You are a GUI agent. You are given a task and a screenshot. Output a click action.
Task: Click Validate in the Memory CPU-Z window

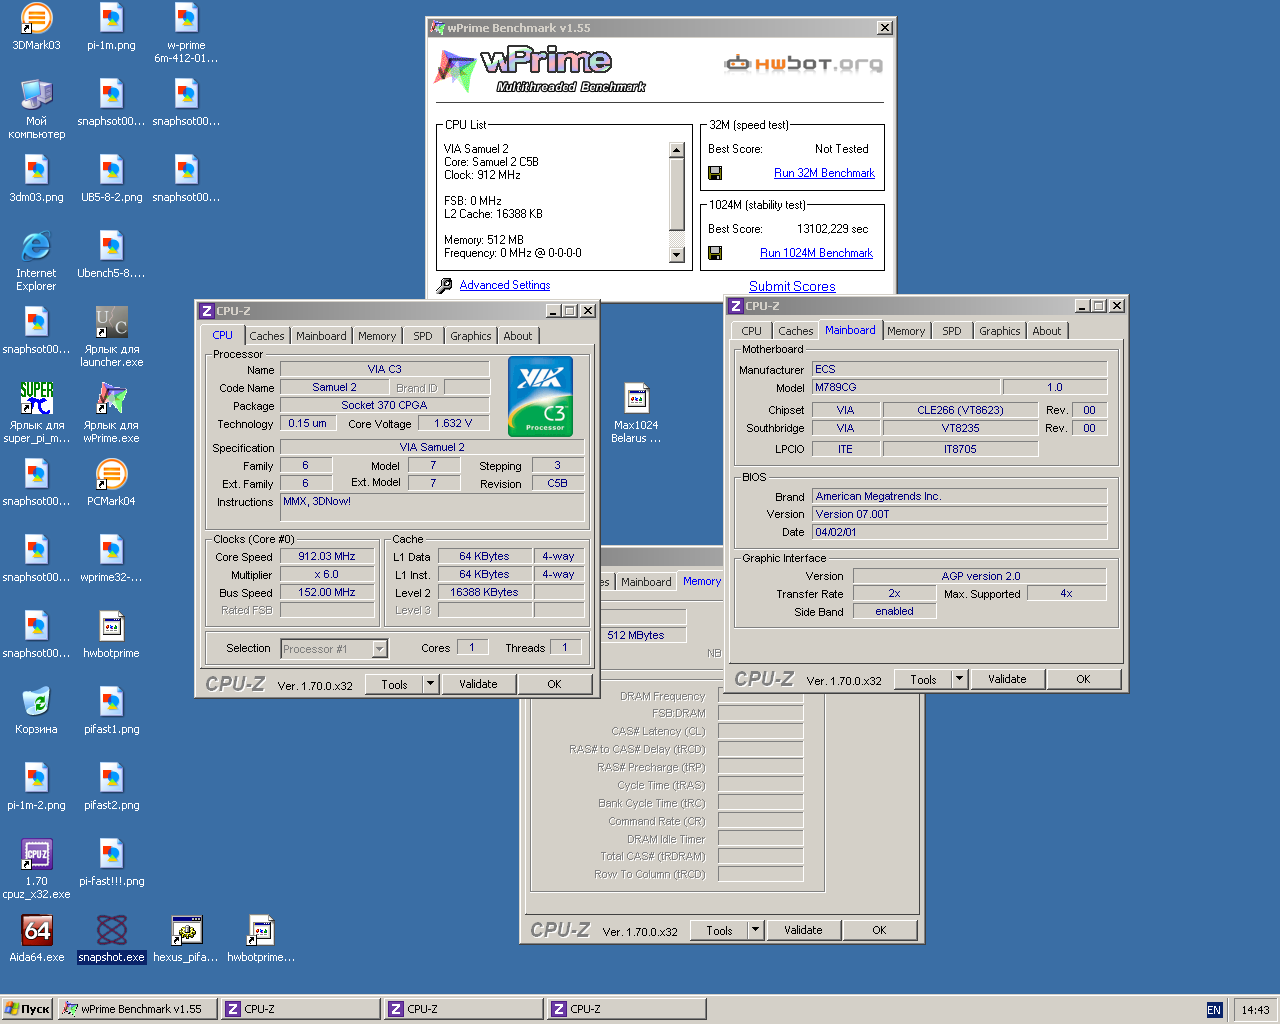tap(803, 930)
